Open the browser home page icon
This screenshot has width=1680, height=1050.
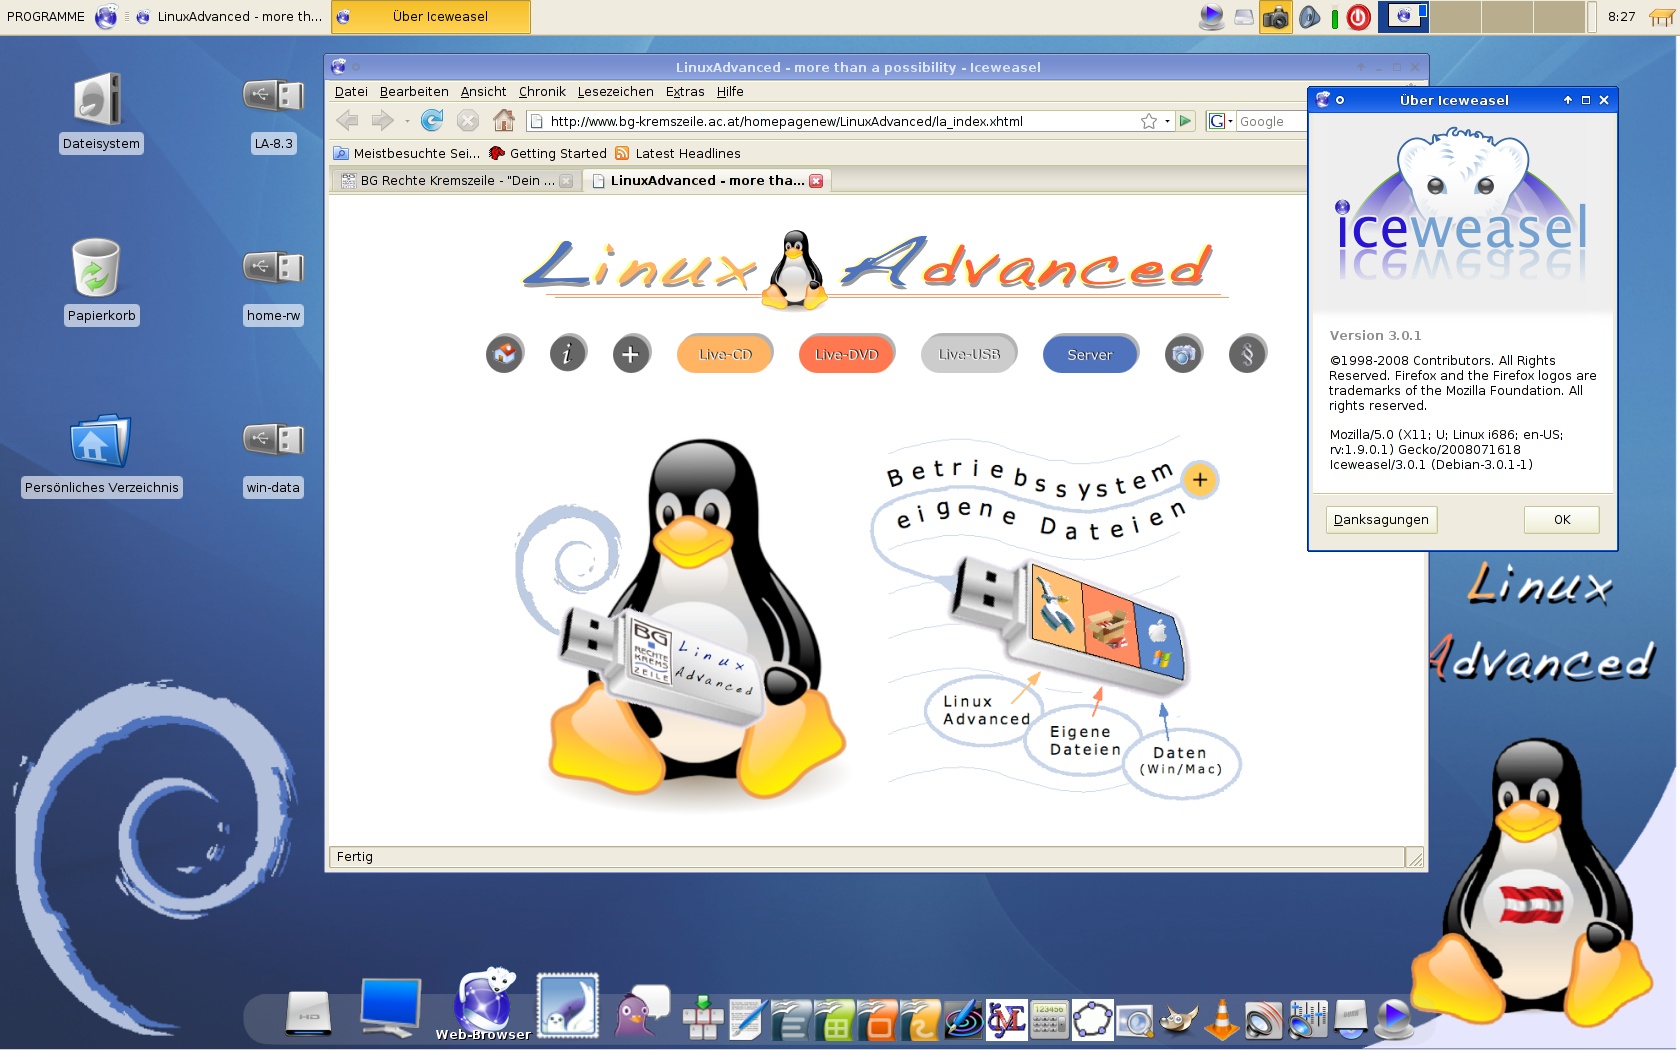(504, 121)
